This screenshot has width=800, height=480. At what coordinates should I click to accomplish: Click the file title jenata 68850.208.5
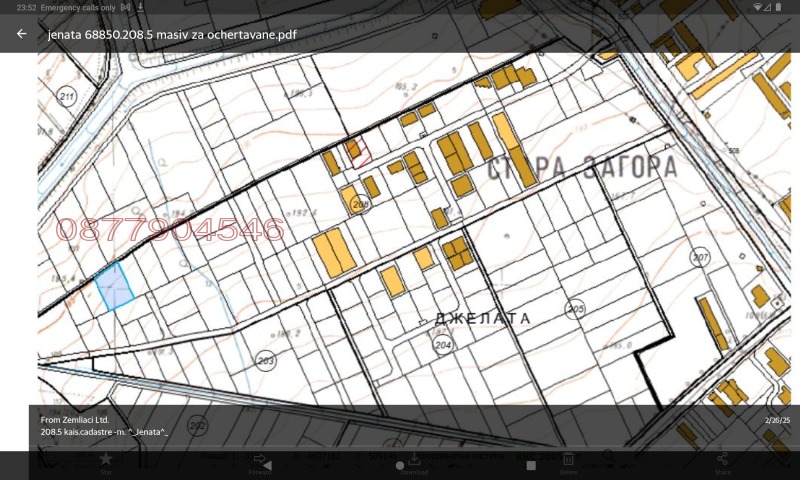tap(172, 34)
